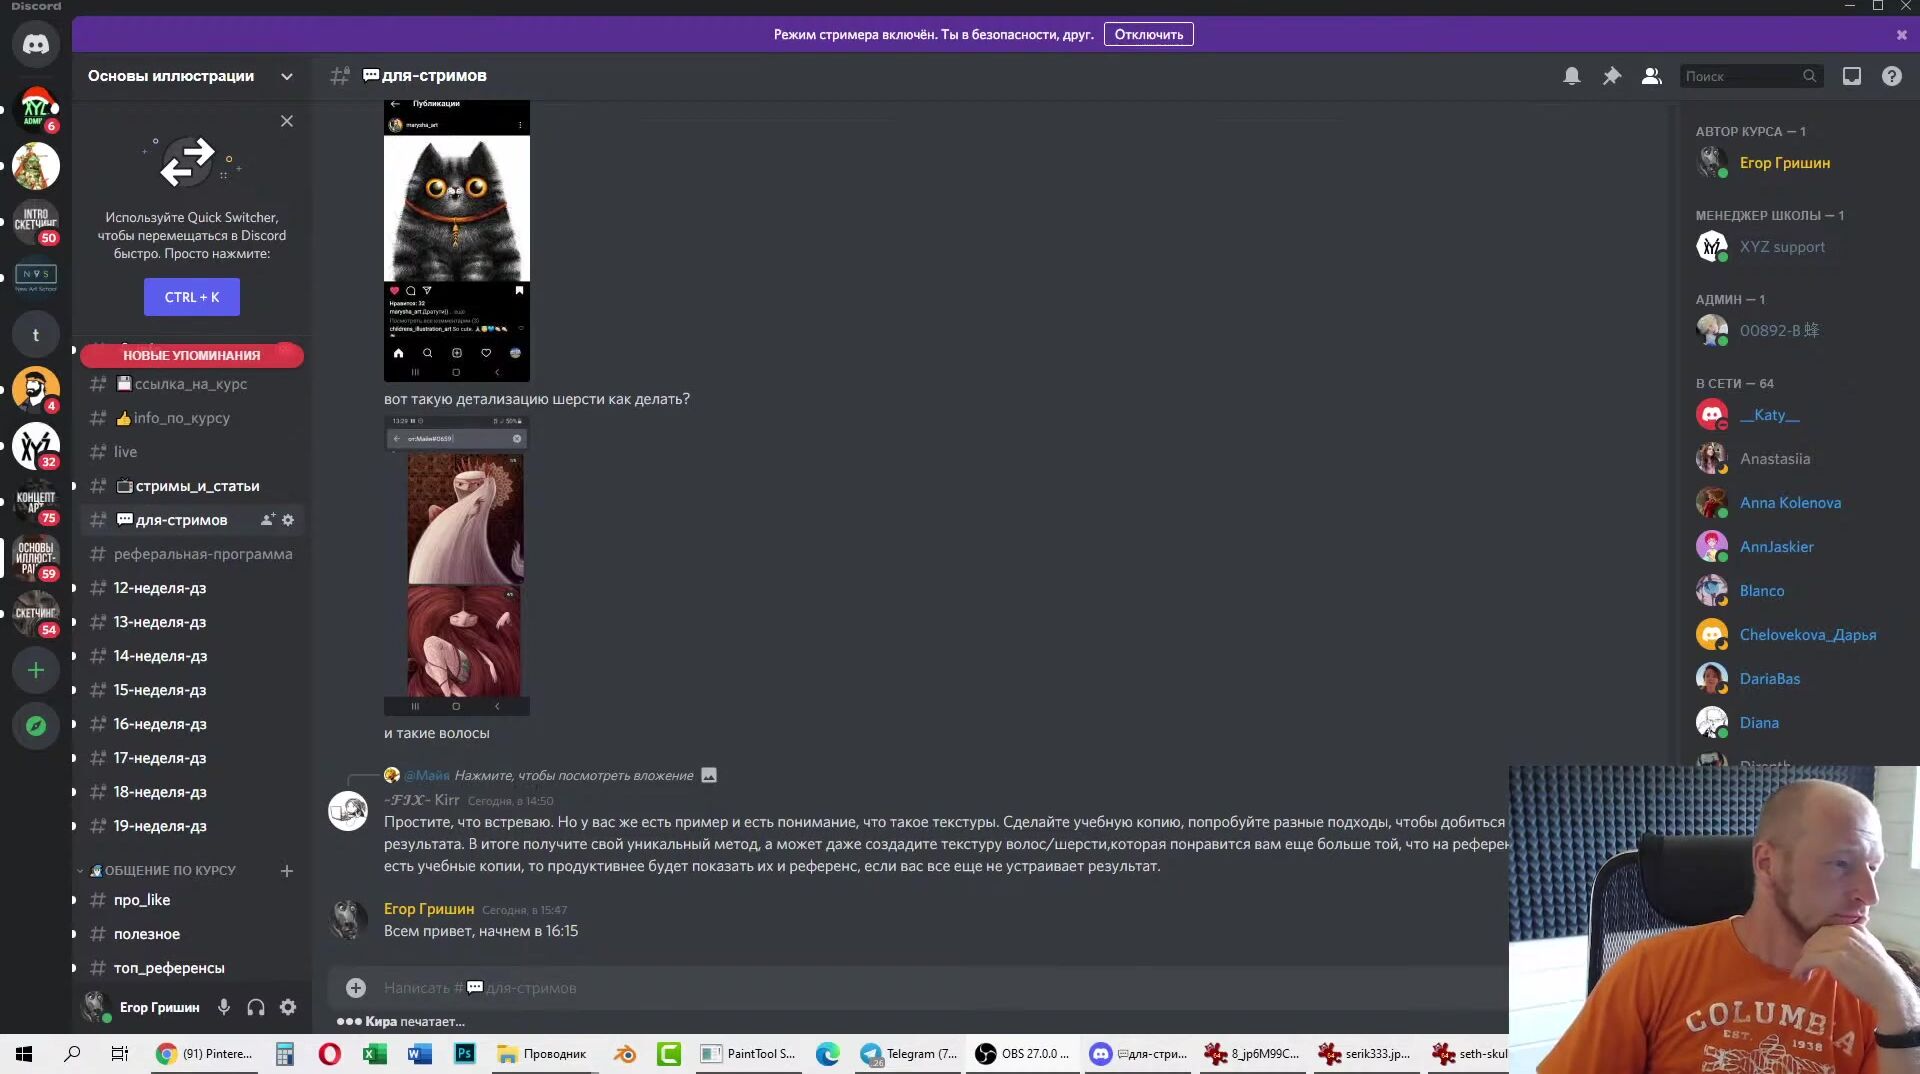The image size is (1920, 1074).
Task: Open the 18-неделя-дз channel
Action: click(192, 792)
